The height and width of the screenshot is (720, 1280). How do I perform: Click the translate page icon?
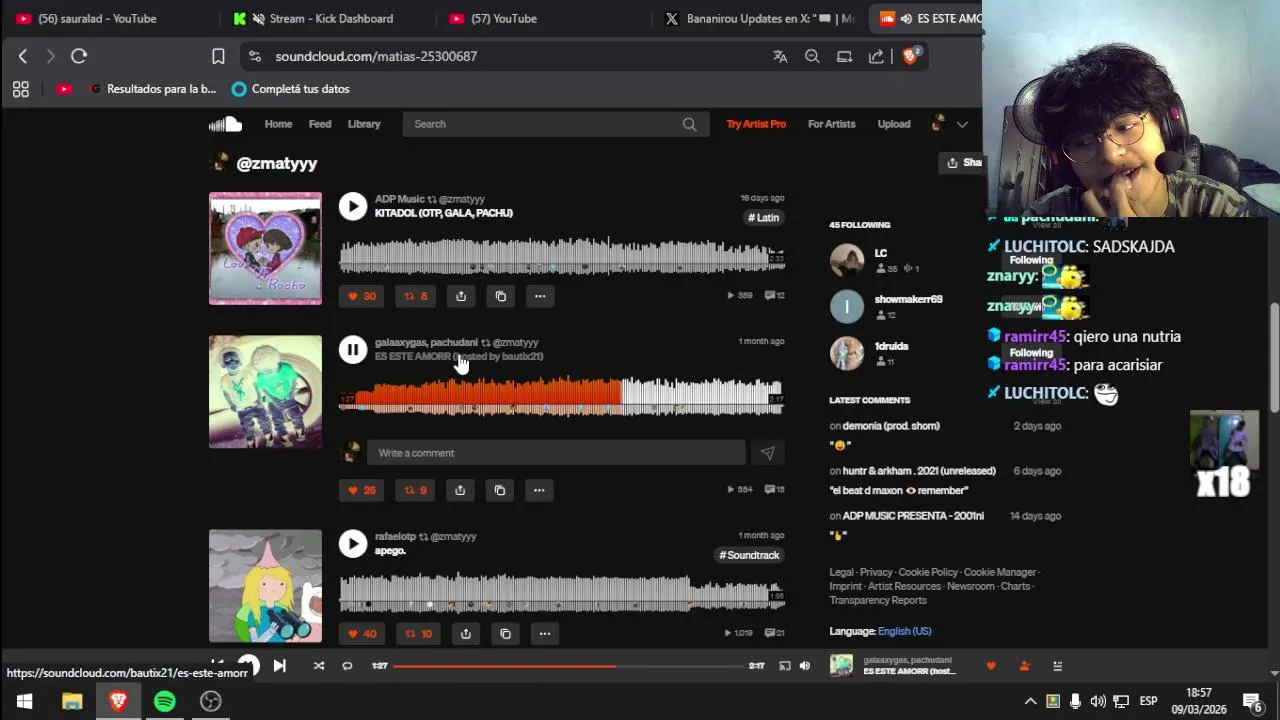(x=780, y=56)
